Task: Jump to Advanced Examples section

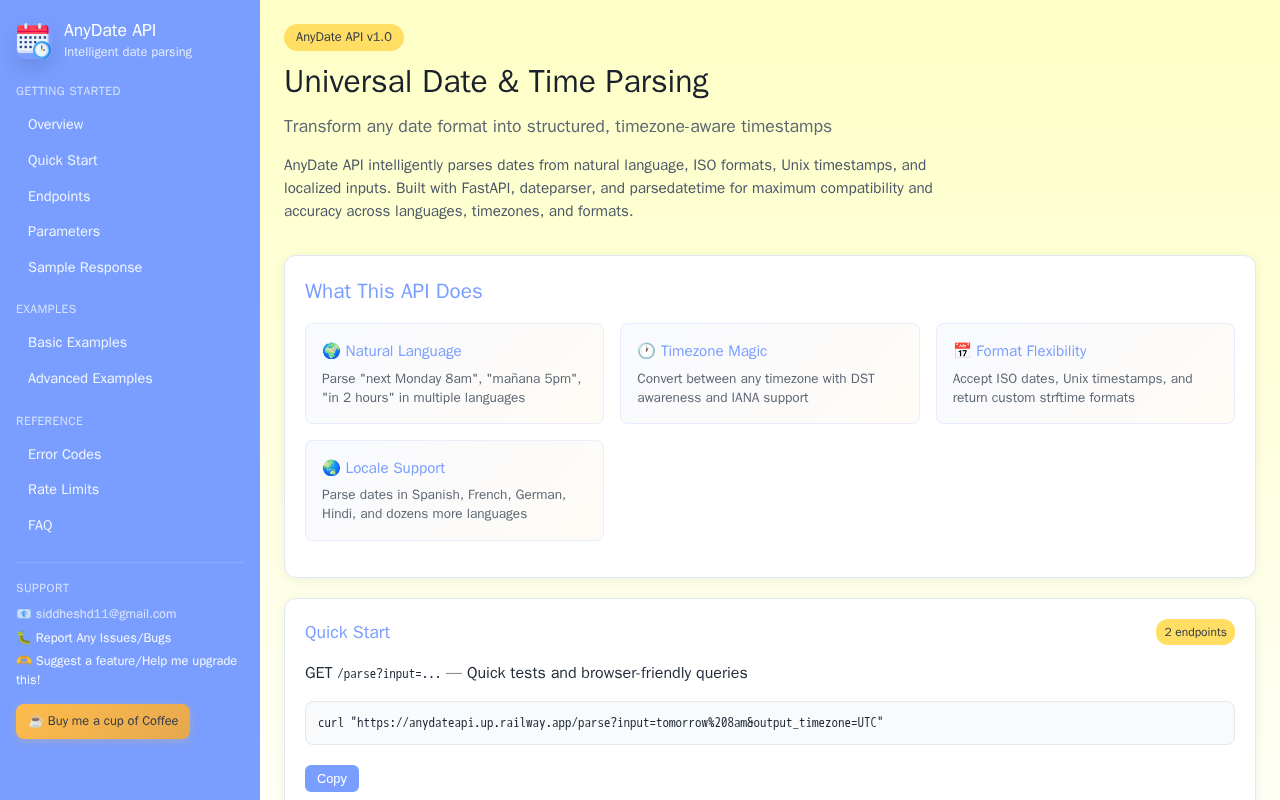Action: point(90,379)
